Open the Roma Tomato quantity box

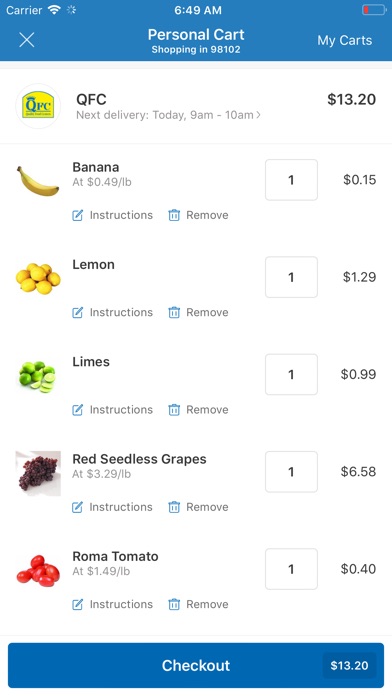point(291,569)
